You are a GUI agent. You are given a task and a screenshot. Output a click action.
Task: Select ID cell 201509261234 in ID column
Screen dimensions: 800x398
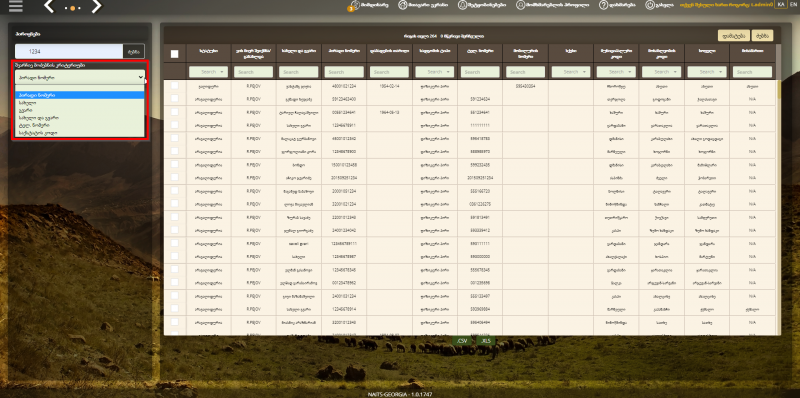(x=344, y=178)
